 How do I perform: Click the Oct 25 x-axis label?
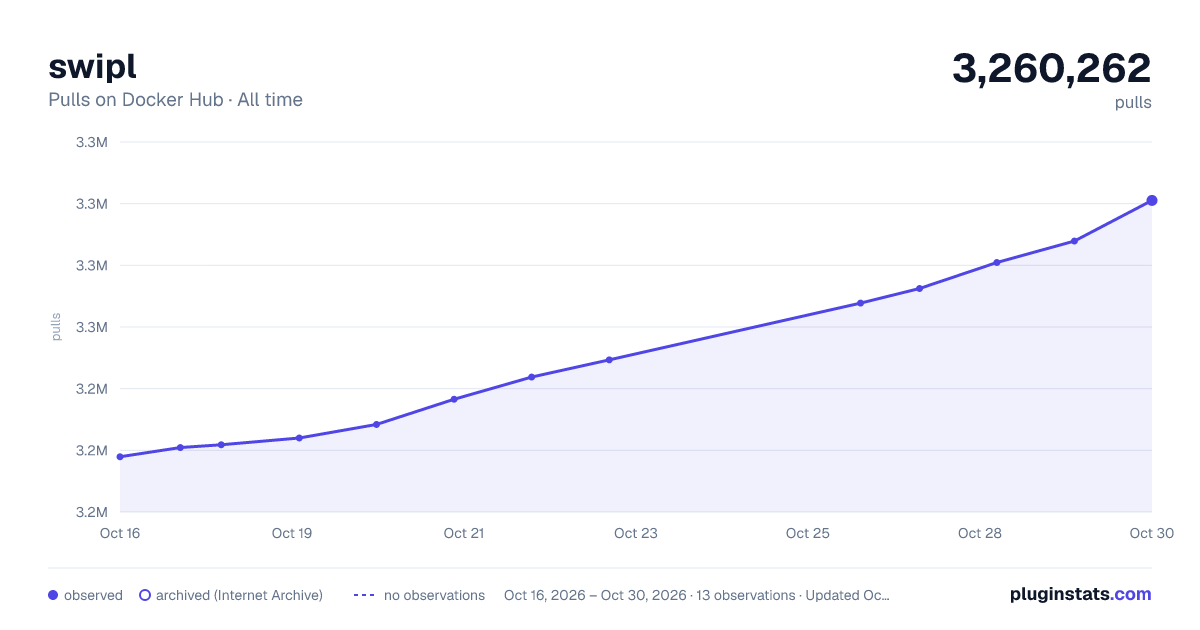coord(808,533)
